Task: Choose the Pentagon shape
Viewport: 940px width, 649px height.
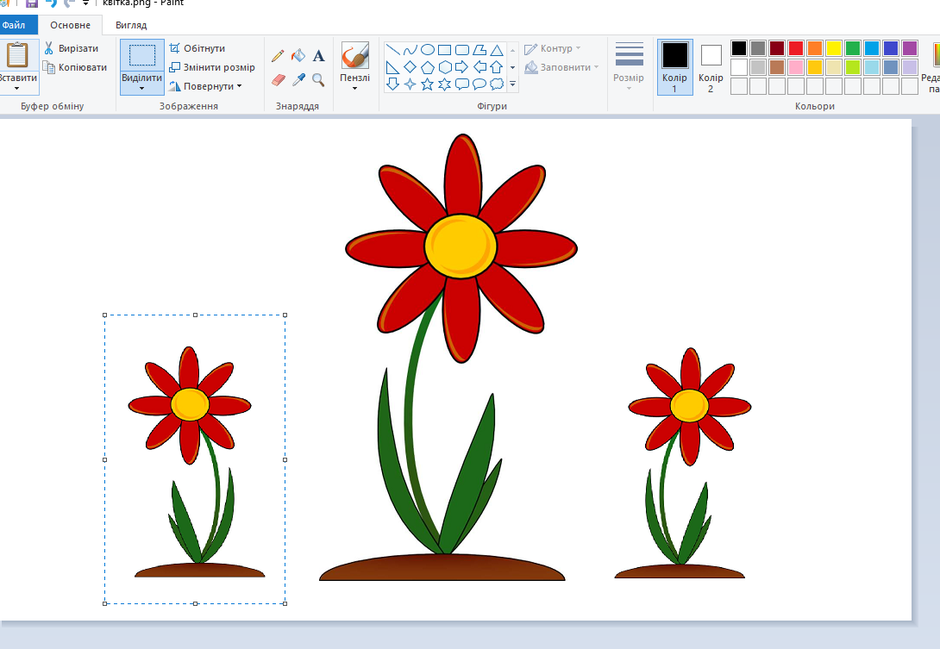Action: (x=427, y=67)
